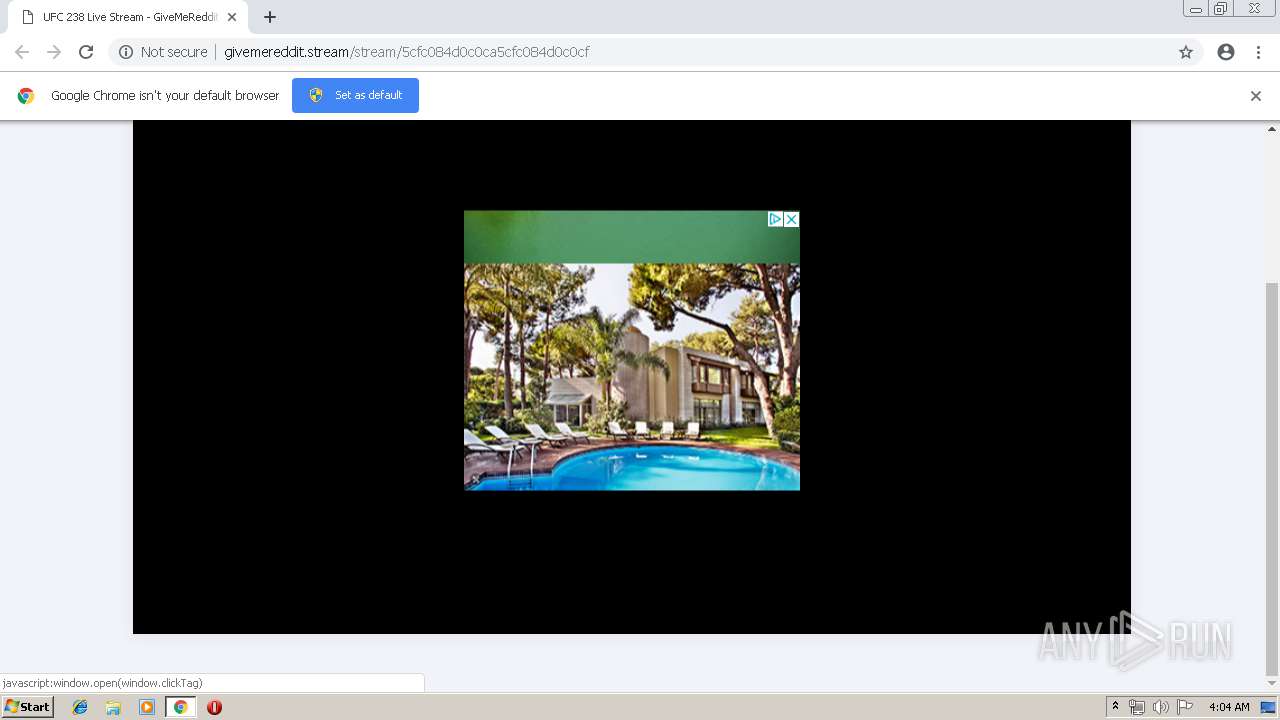Viewport: 1280px width, 720px height.
Task: Launch Internet Explorer from taskbar
Action: coord(80,707)
